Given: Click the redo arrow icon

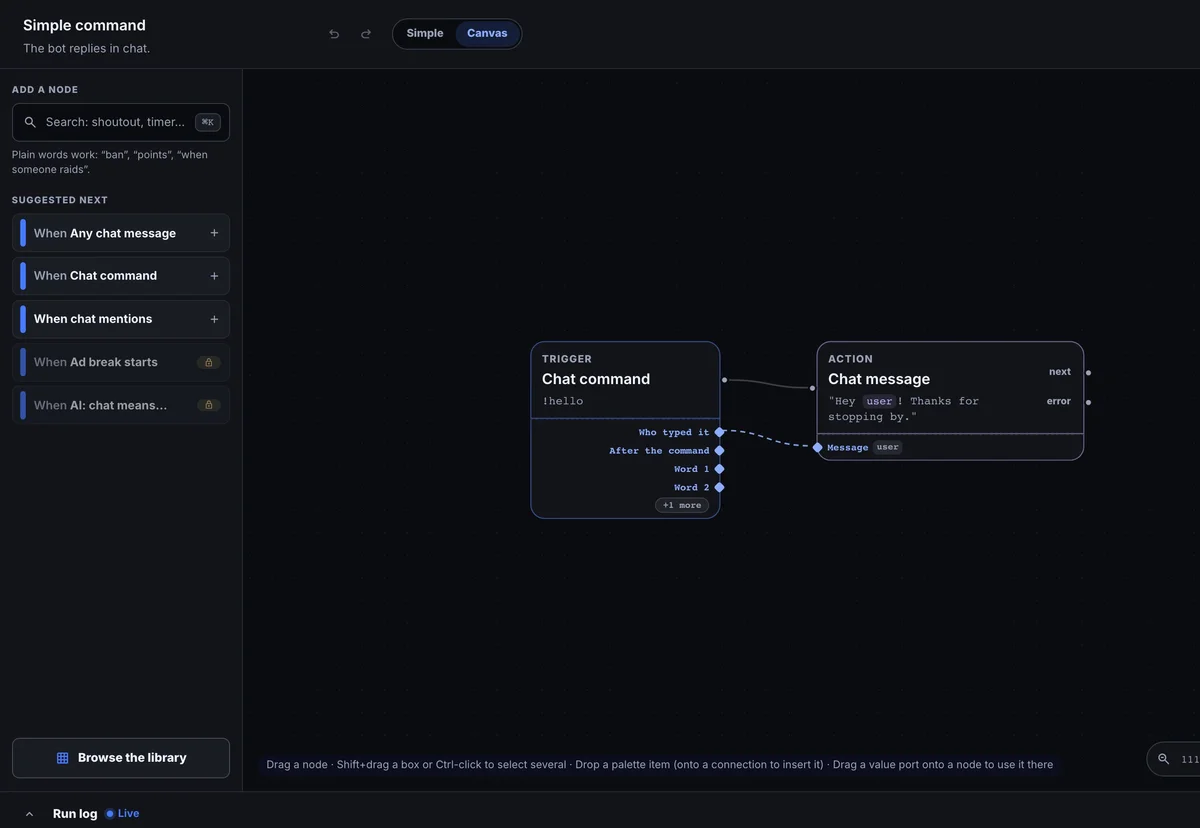Looking at the screenshot, I should coord(366,34).
